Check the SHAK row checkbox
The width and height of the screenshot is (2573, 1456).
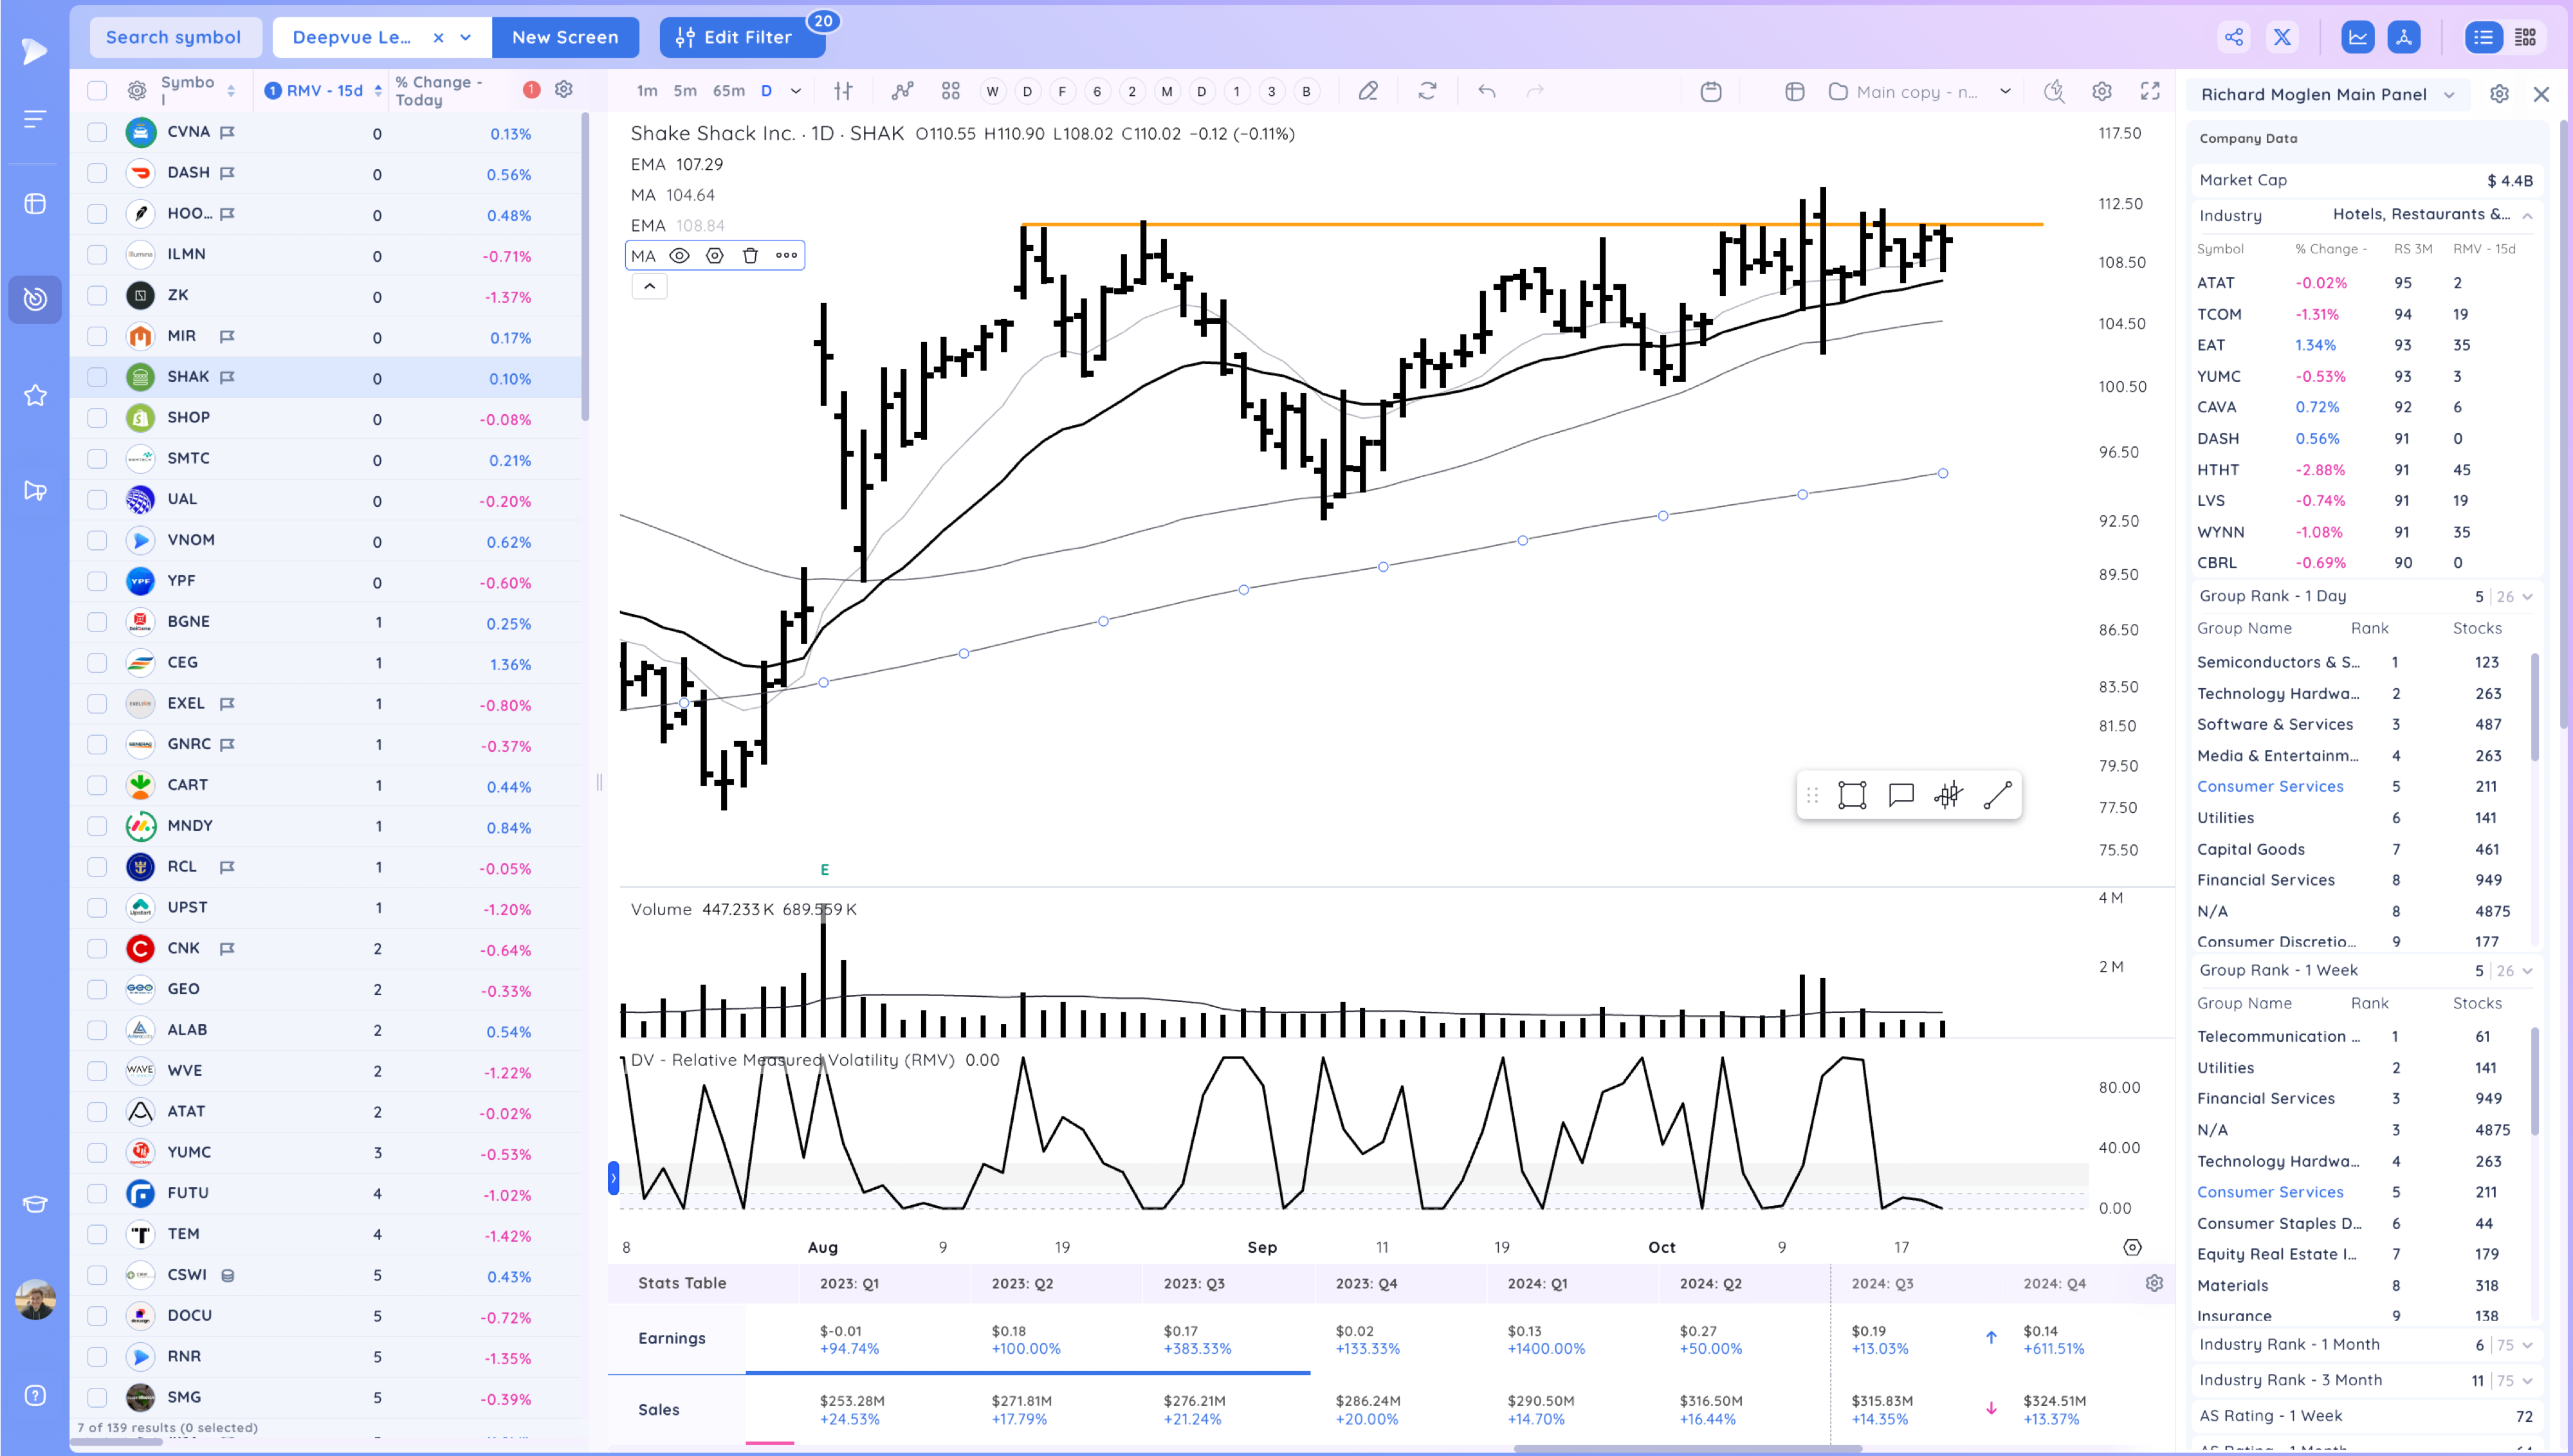pyautogui.click(x=97, y=377)
